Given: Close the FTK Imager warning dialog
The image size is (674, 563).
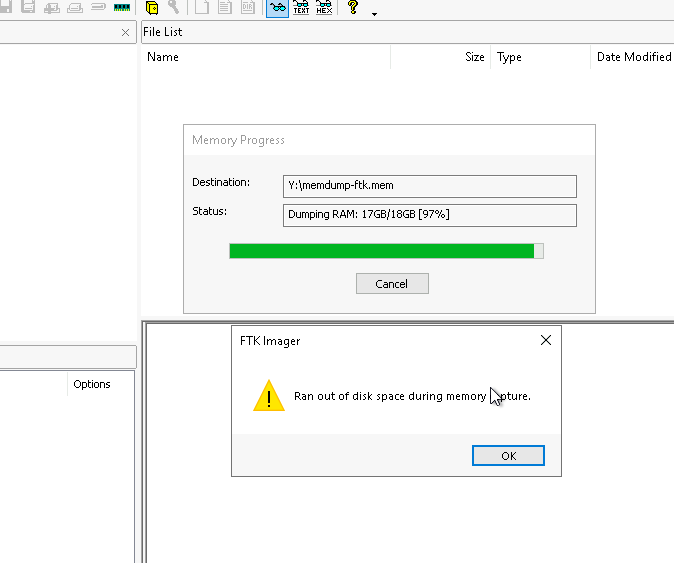Looking at the screenshot, I should [x=545, y=341].
